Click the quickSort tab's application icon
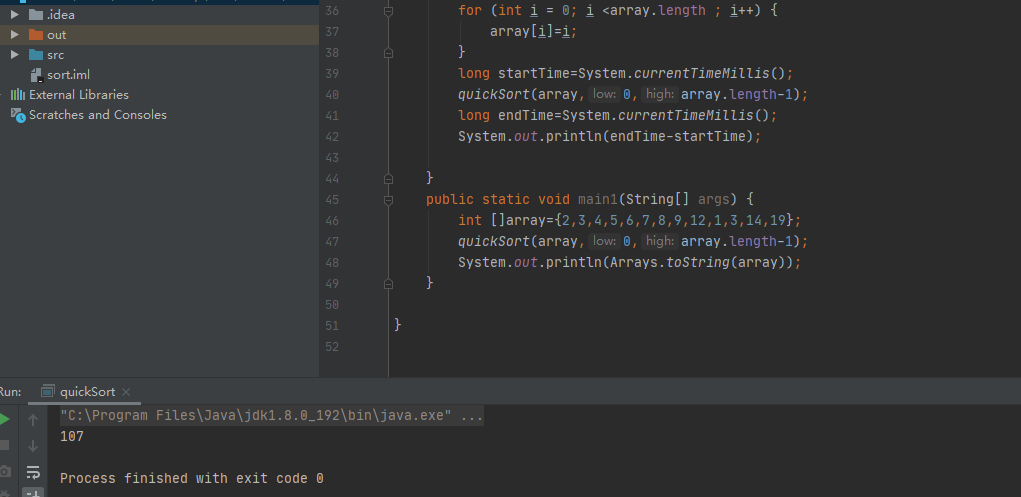Image resolution: width=1021 pixels, height=497 pixels. 48,391
